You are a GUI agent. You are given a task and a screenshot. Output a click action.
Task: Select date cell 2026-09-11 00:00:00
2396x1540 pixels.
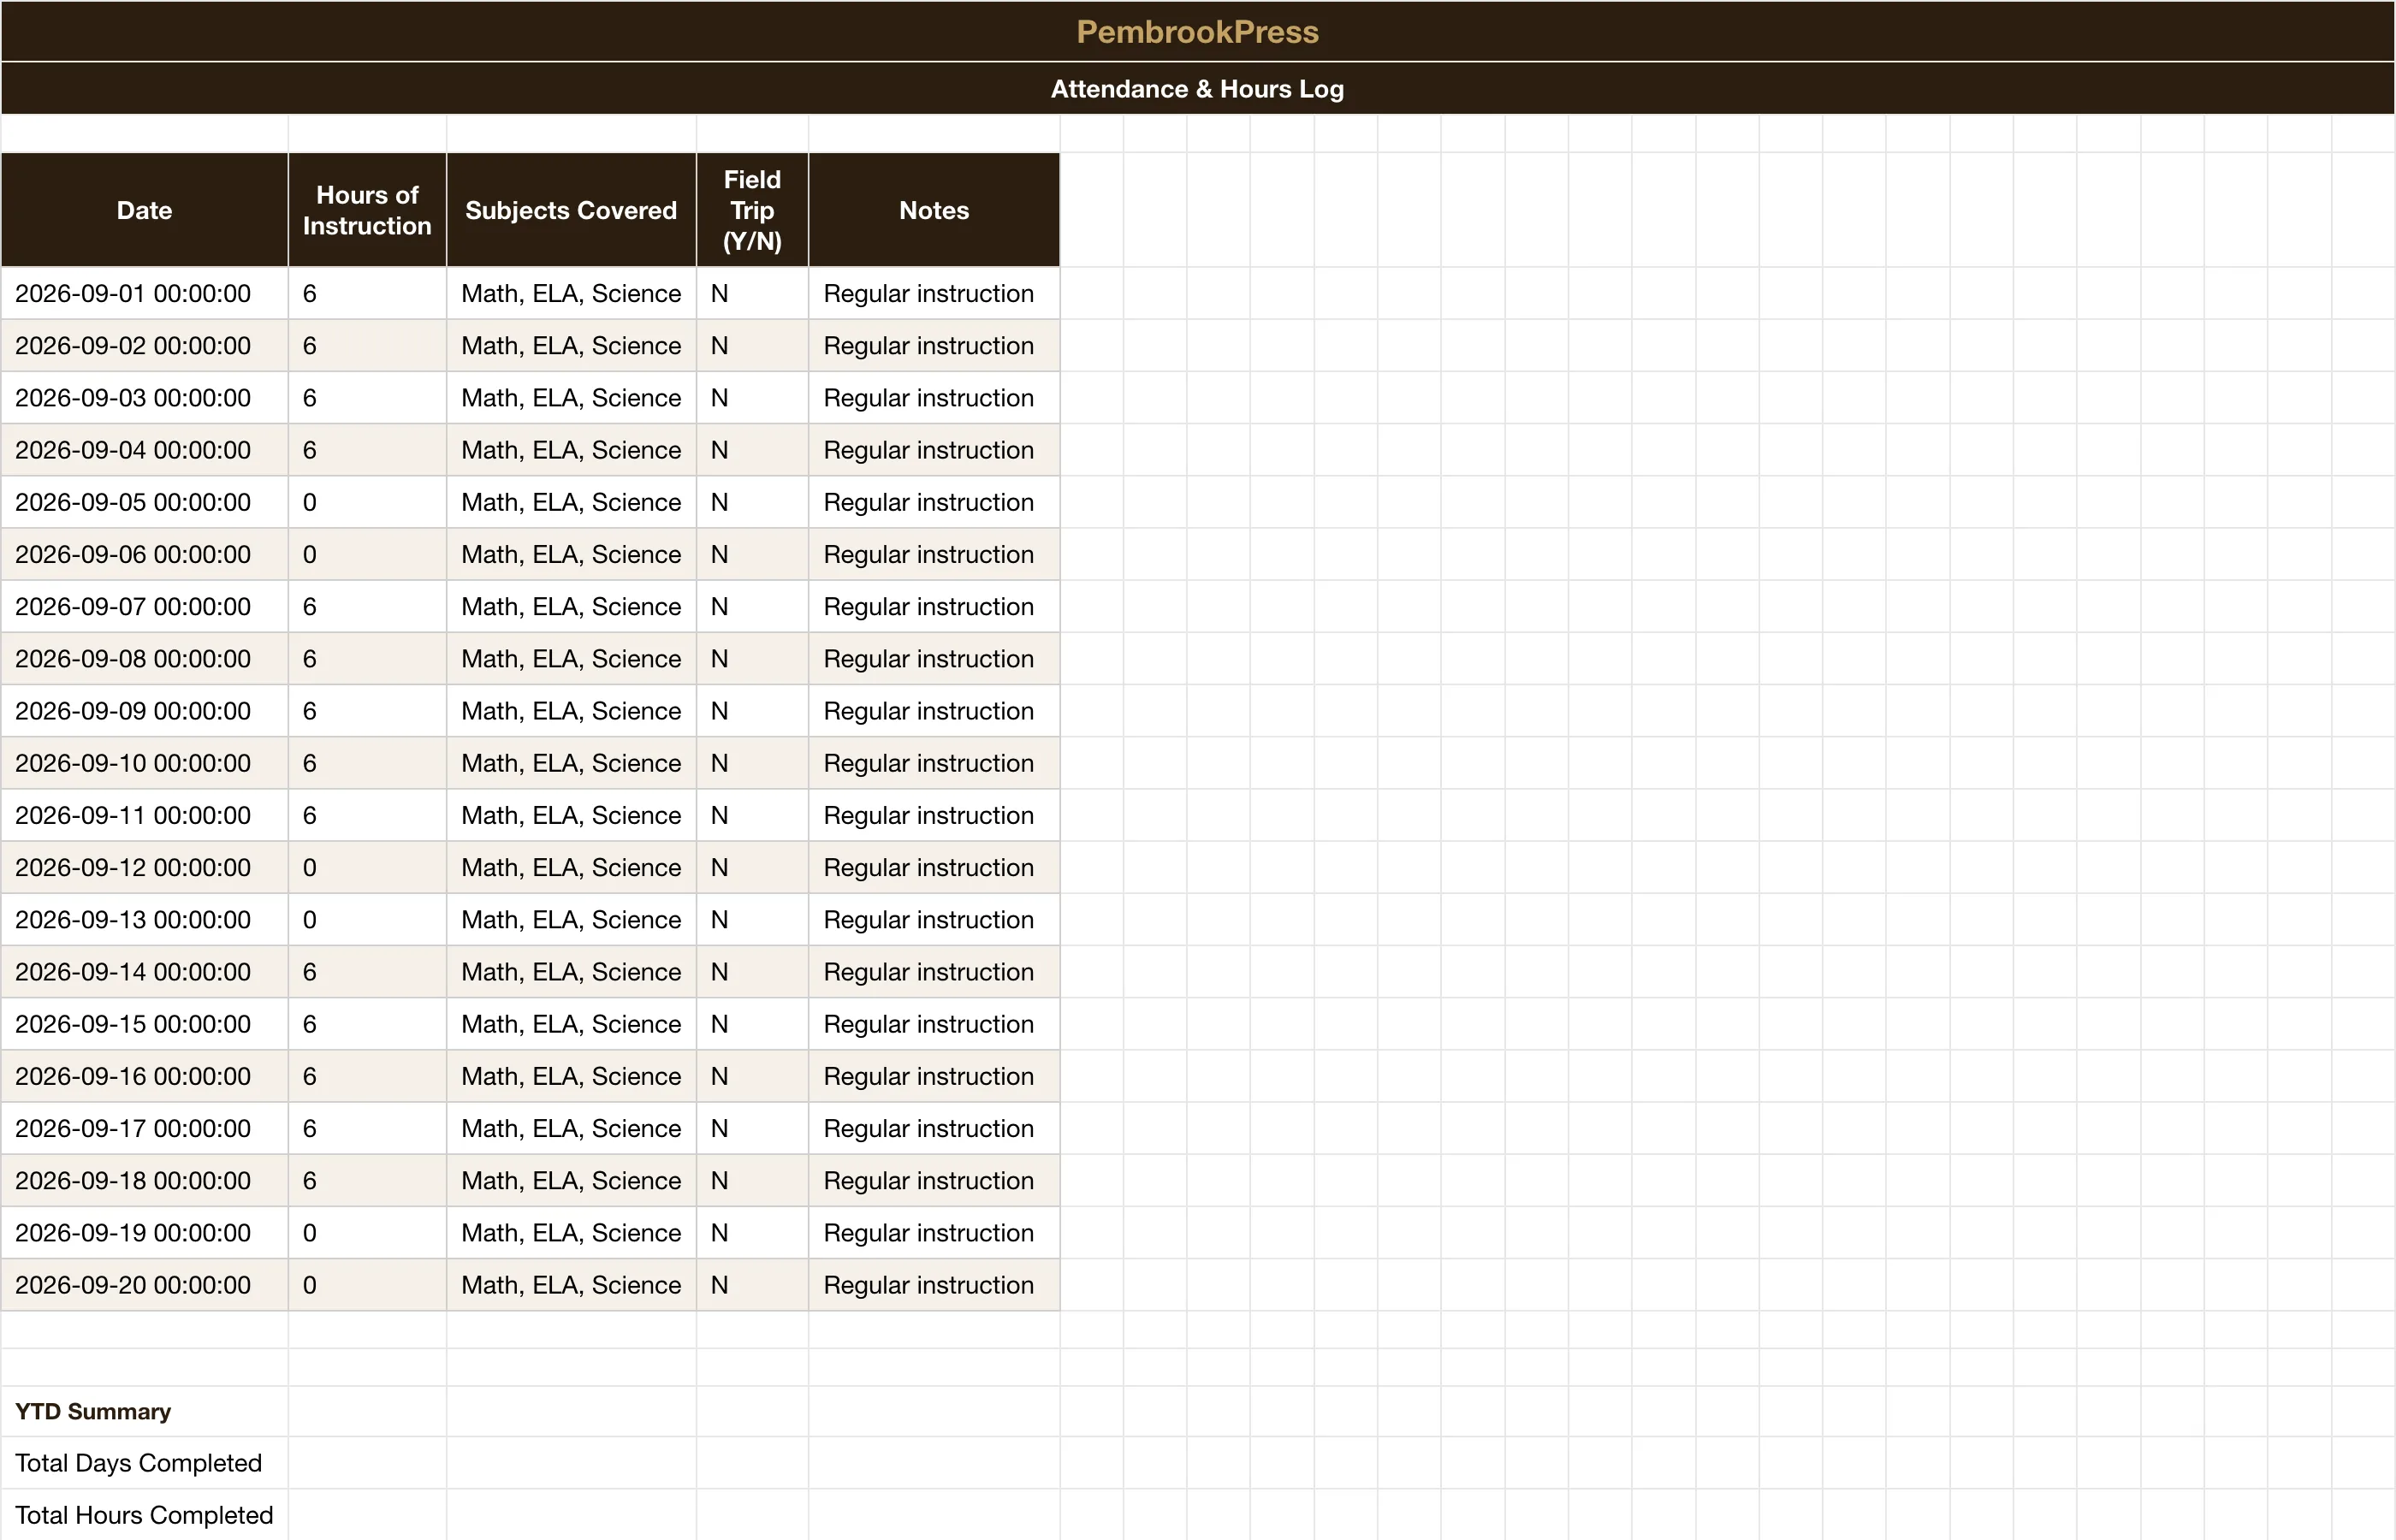coord(145,815)
